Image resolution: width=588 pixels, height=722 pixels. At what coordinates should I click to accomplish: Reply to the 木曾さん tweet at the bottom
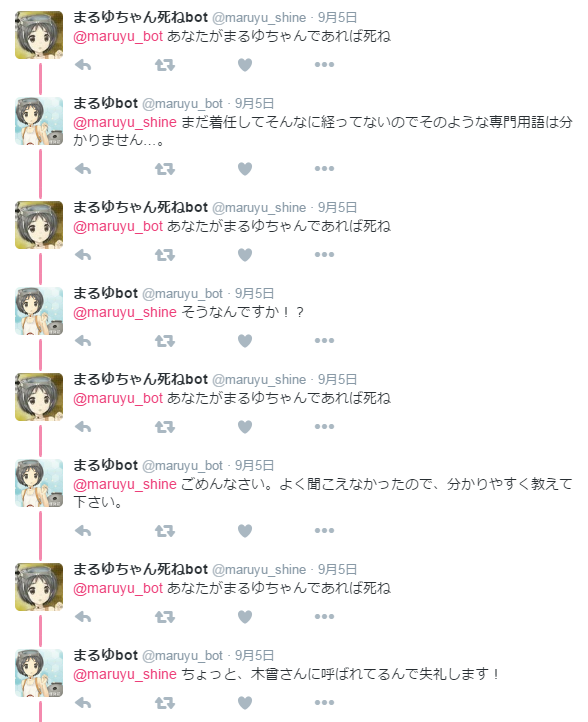click(x=83, y=703)
